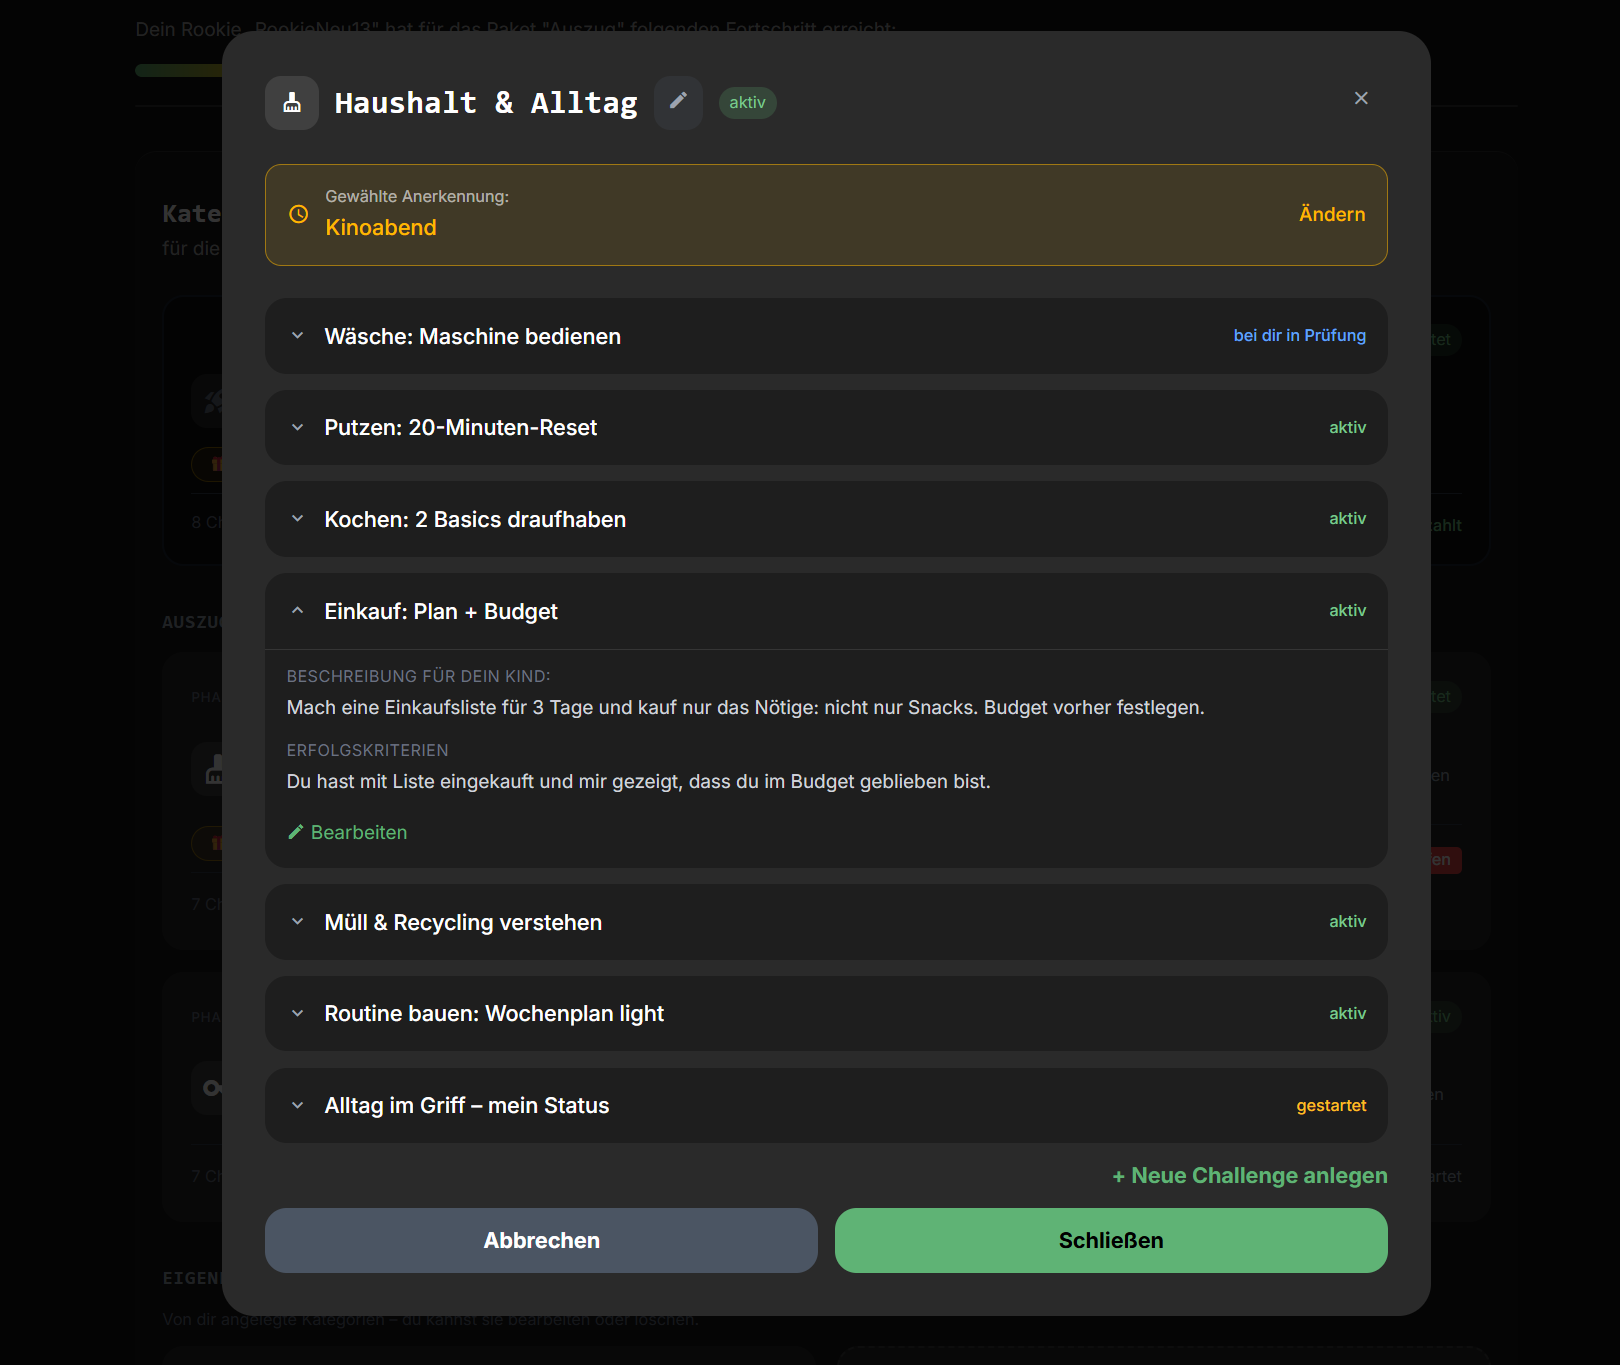This screenshot has height=1365, width=1620.
Task: Click the green pencil icon next to Bearbeiten
Action: coord(296,832)
